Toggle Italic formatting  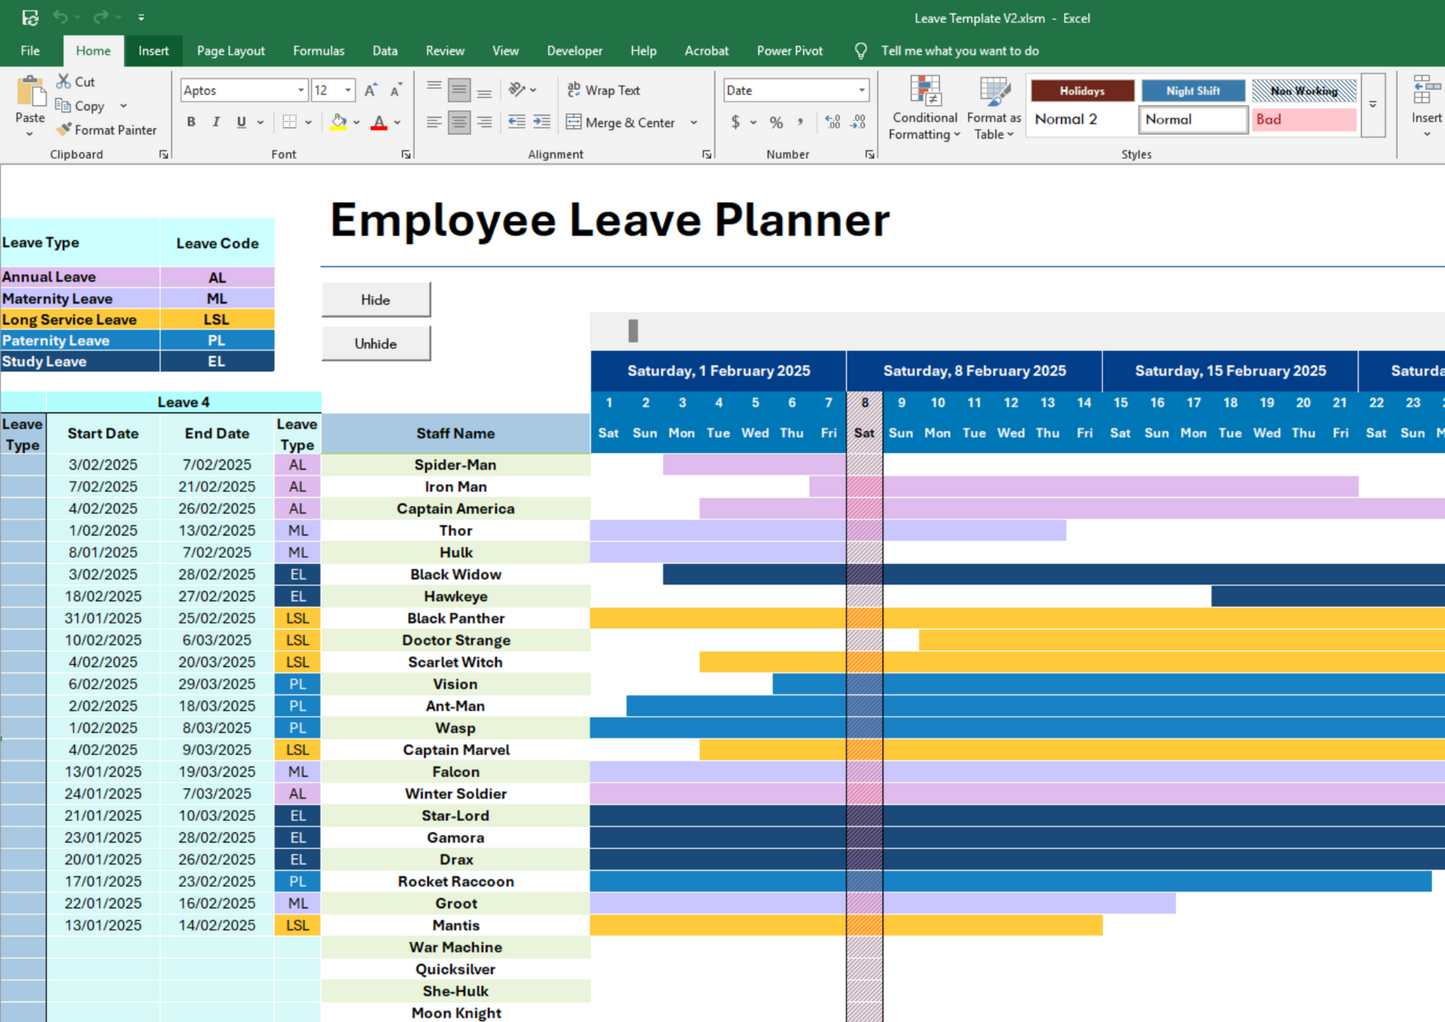point(216,122)
